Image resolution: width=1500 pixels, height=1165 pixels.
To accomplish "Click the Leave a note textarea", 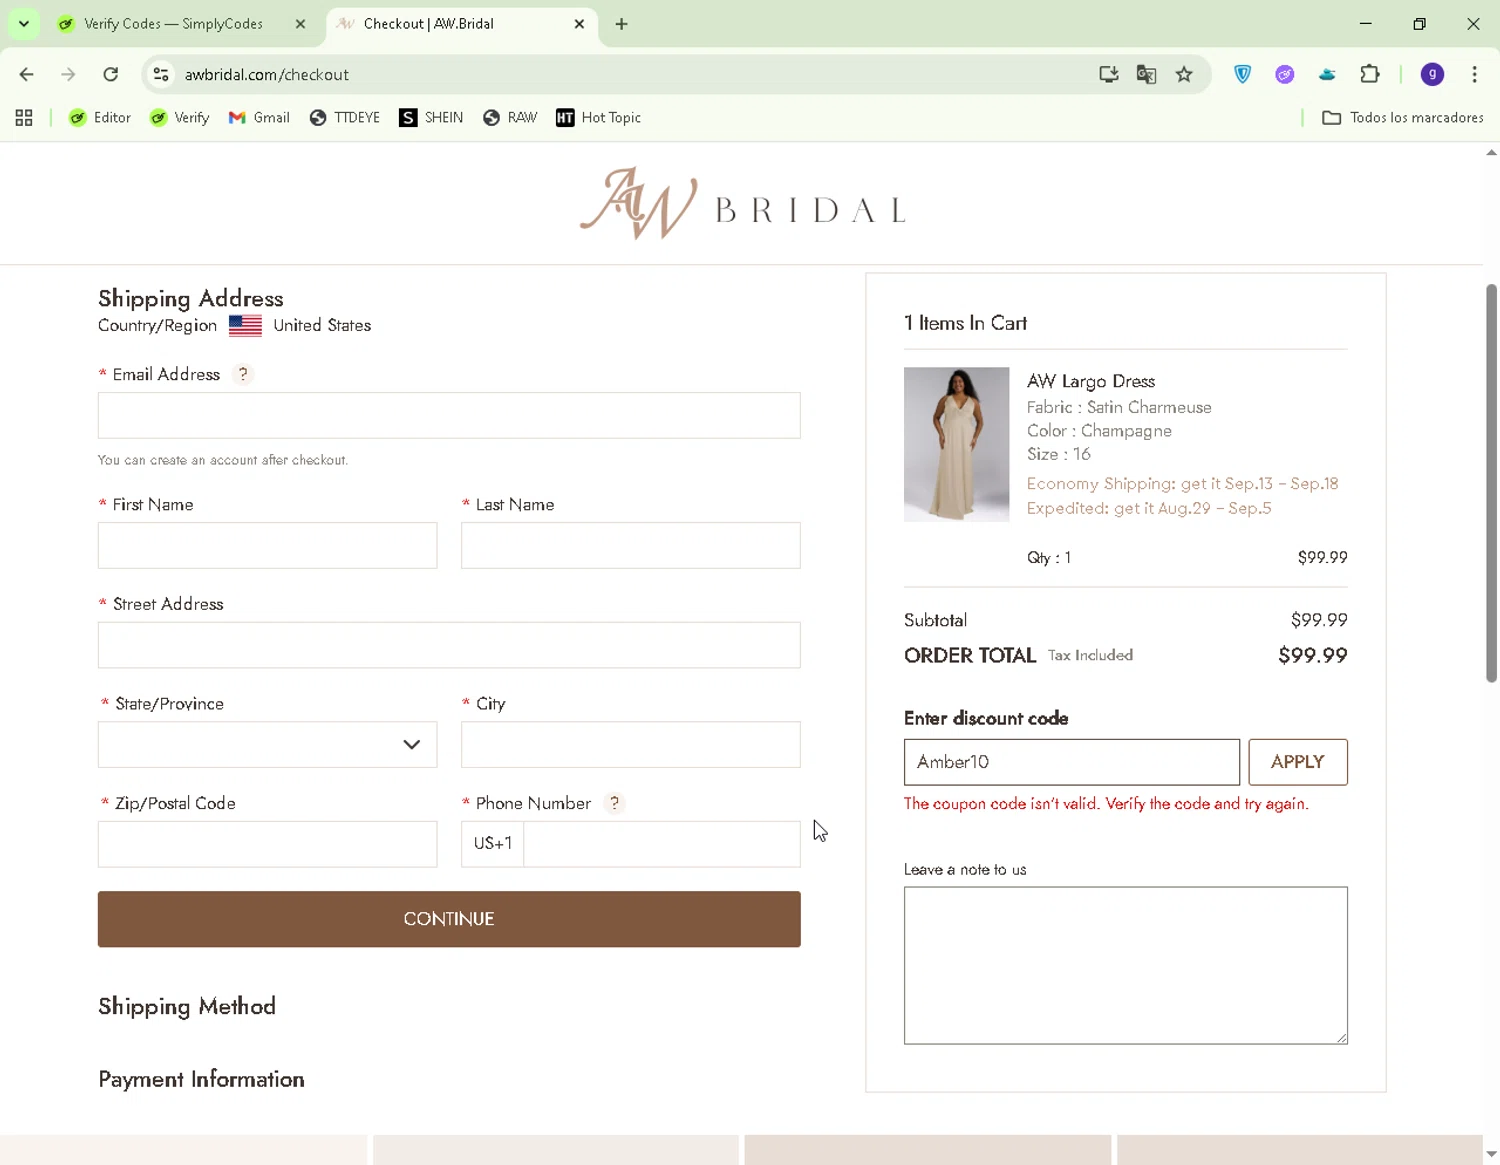I will point(1126,965).
